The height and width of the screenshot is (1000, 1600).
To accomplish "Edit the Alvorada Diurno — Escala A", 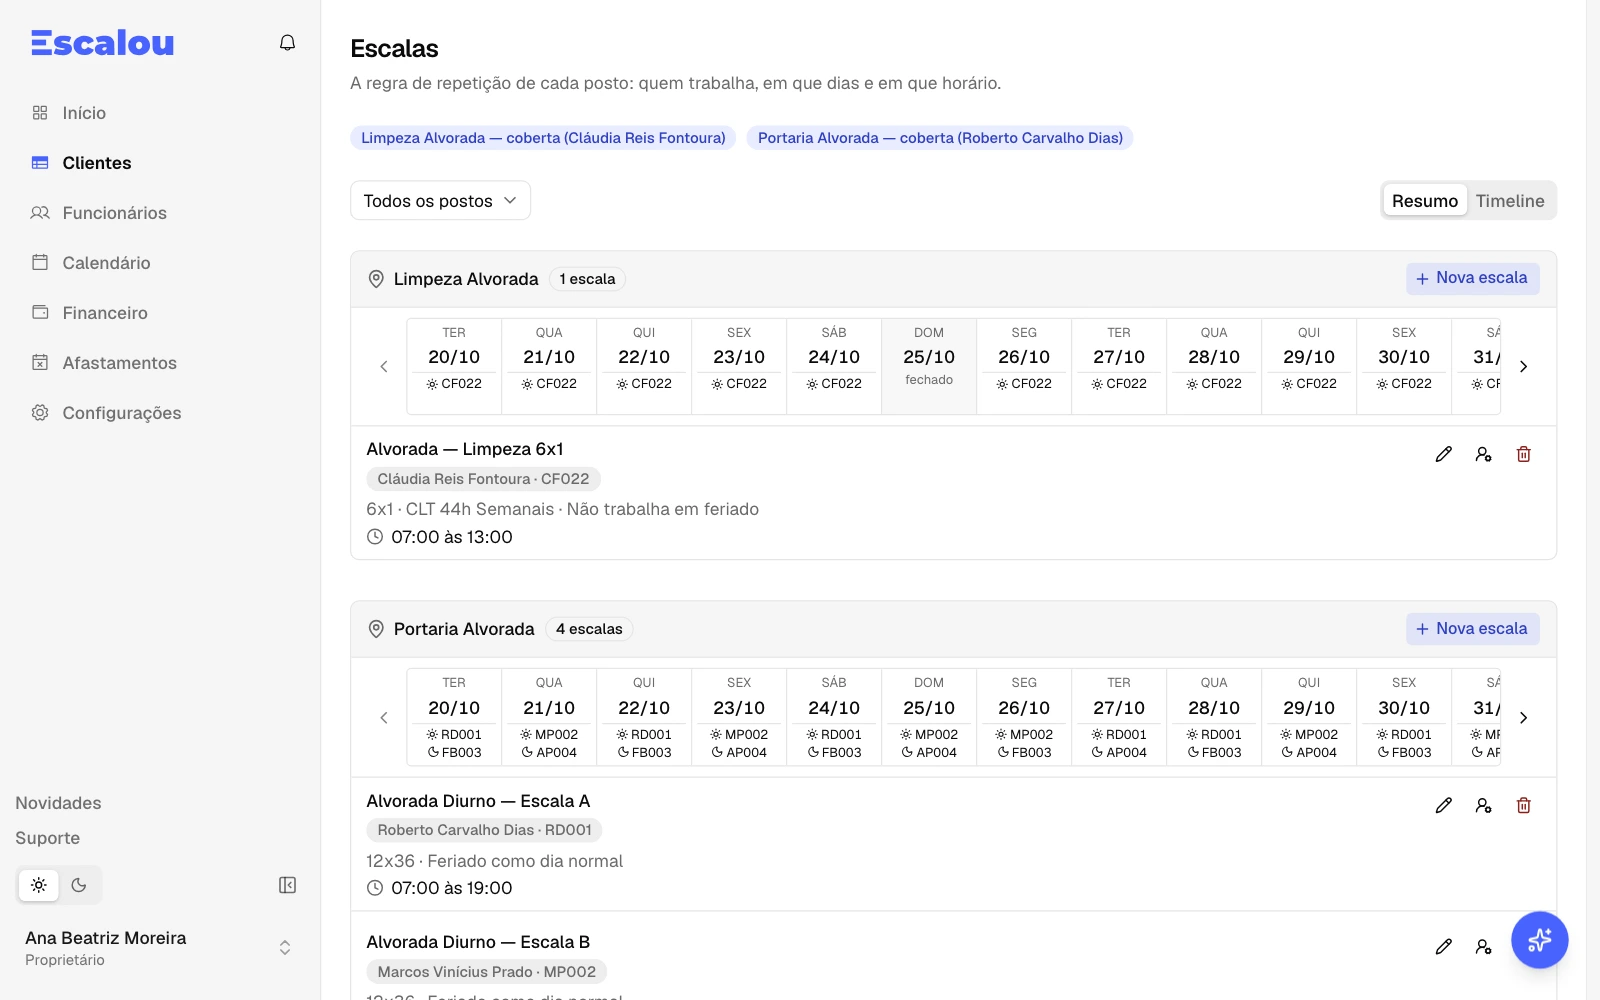I will click(x=1443, y=805).
